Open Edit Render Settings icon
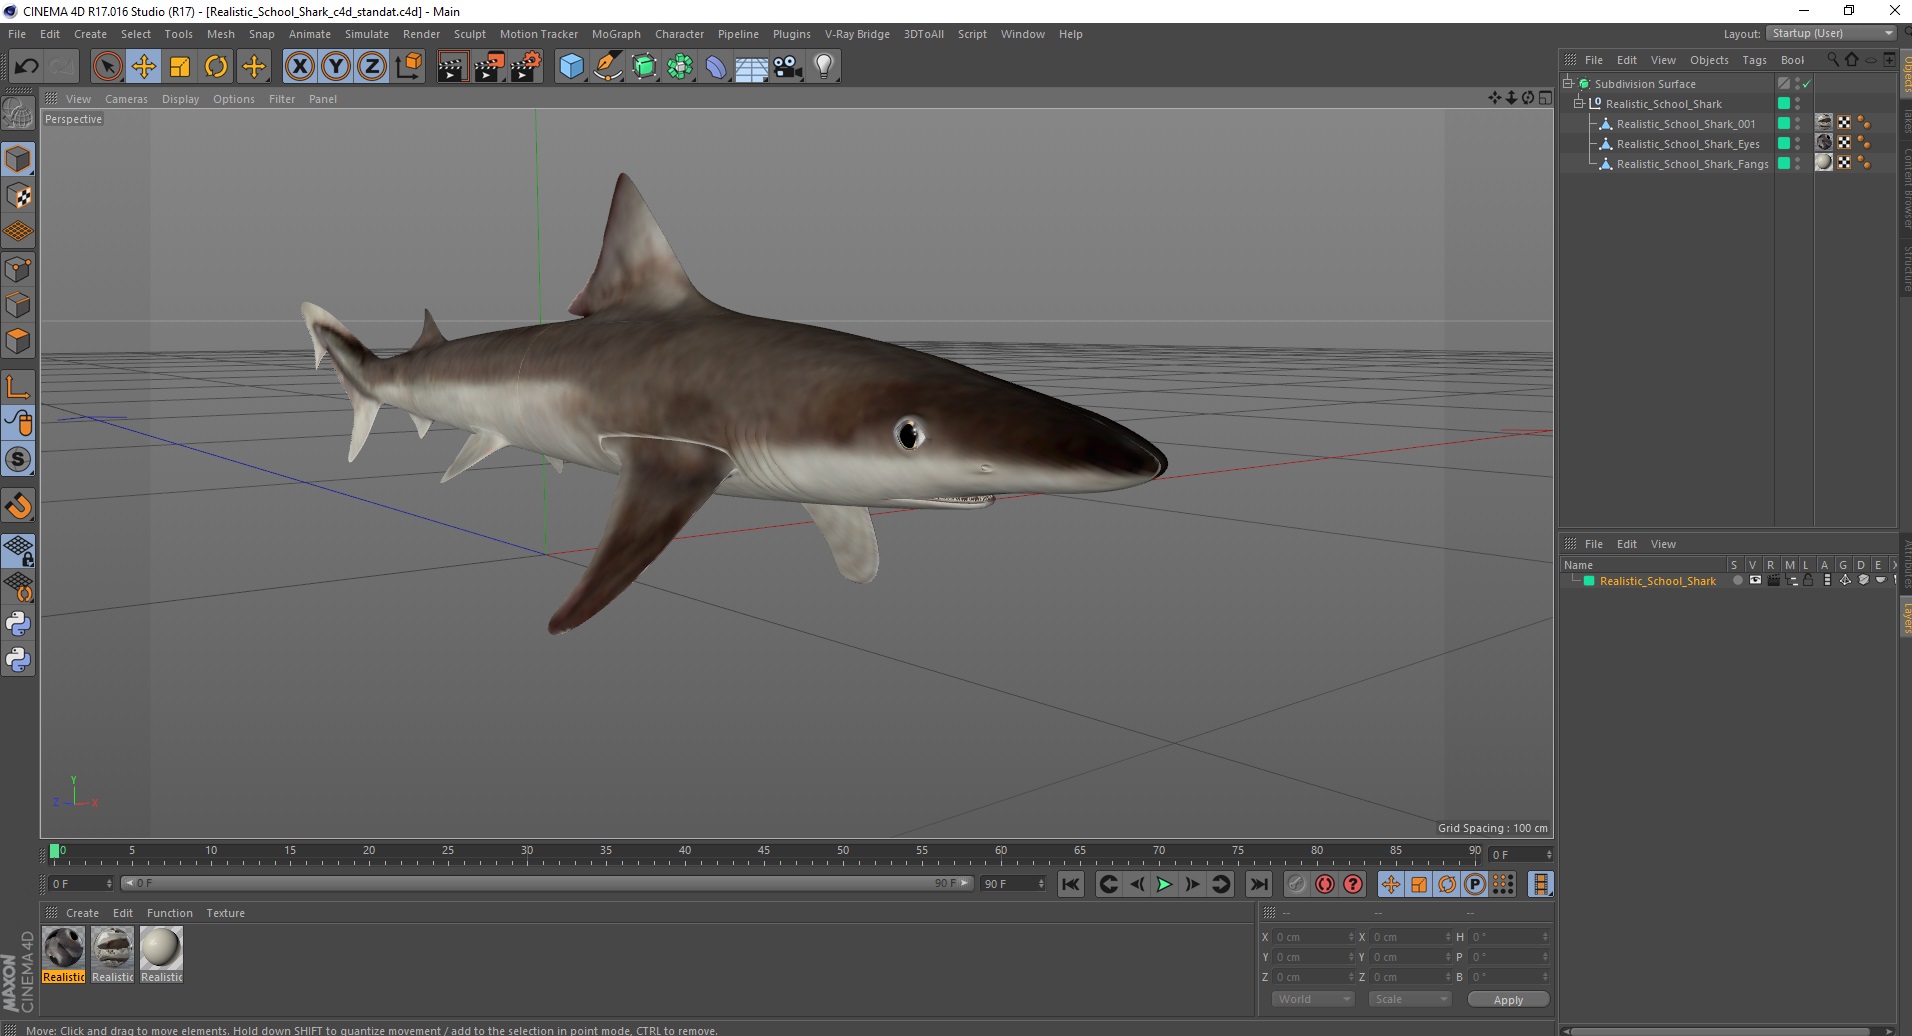Screen dimensions: 1912x1036 coord(526,67)
